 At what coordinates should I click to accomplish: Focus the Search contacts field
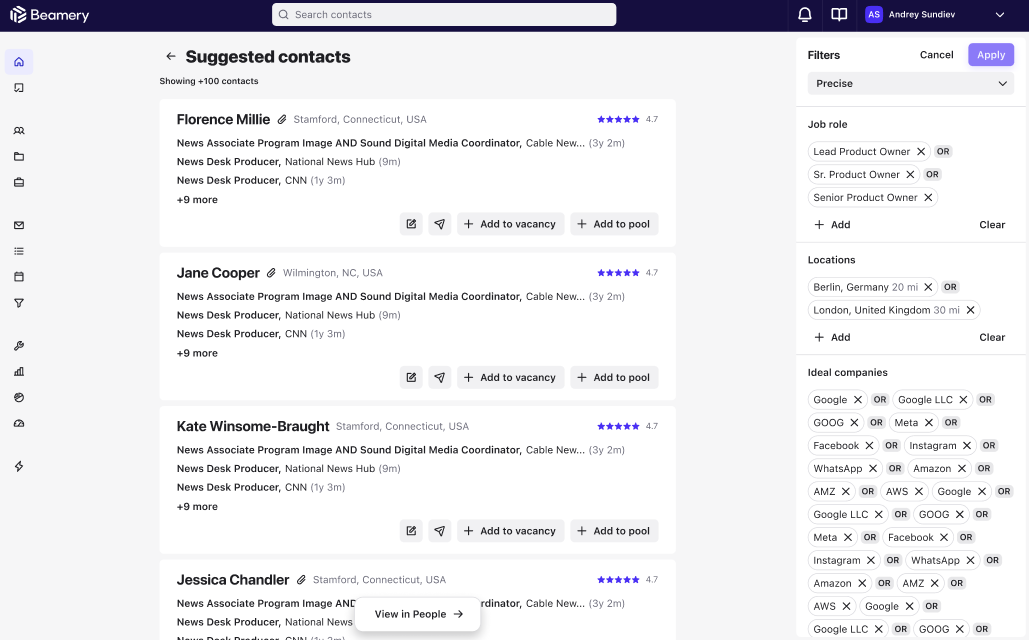coord(444,15)
